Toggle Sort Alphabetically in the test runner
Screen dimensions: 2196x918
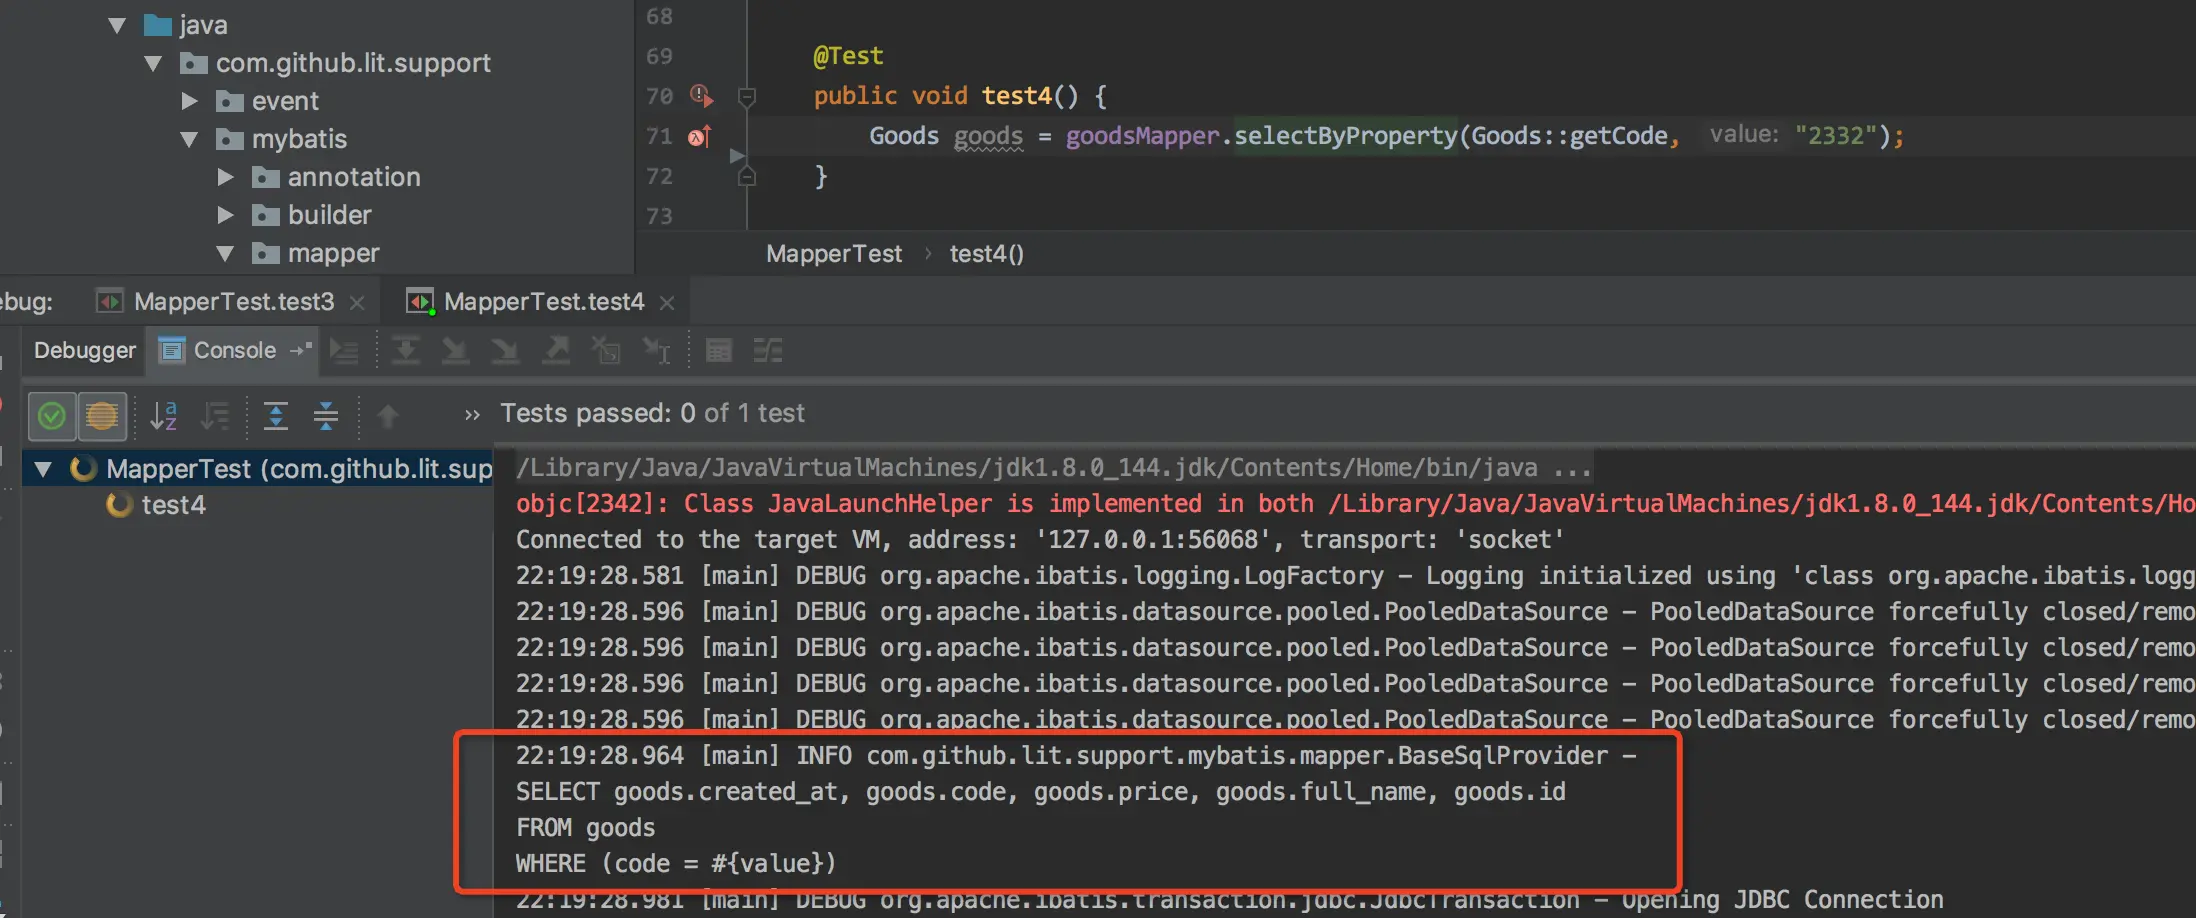tap(164, 415)
